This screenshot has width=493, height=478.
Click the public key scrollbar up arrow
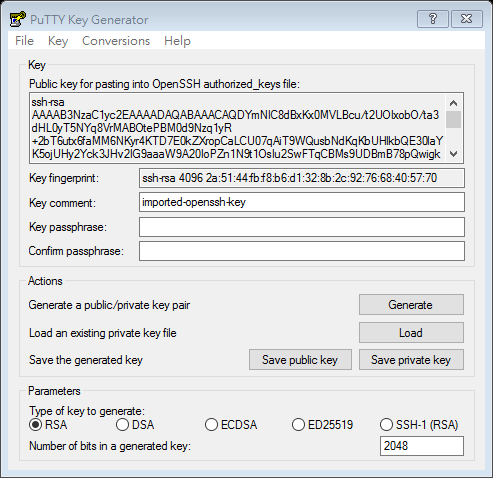pyautogui.click(x=453, y=103)
